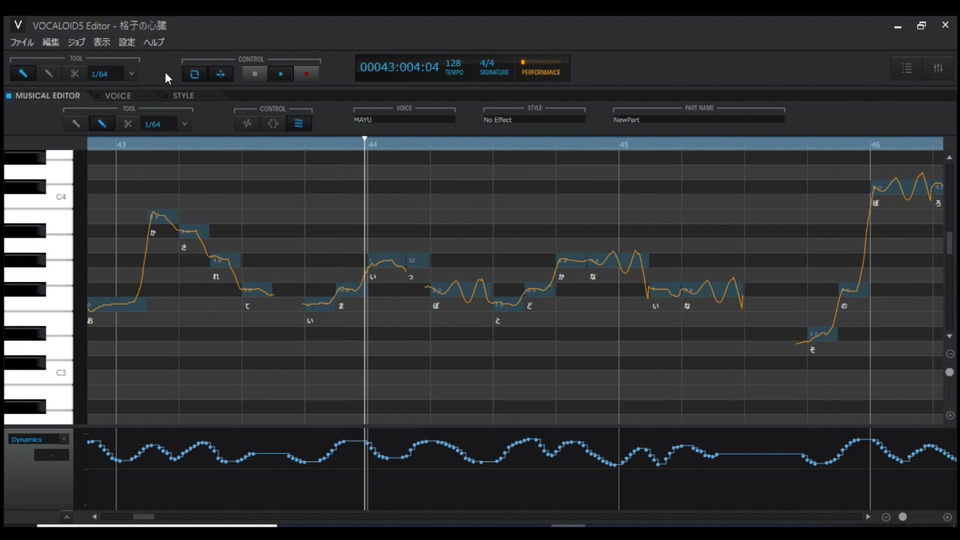Click the 4/4 signature value
Image resolution: width=960 pixels, height=540 pixels.
pyautogui.click(x=487, y=63)
